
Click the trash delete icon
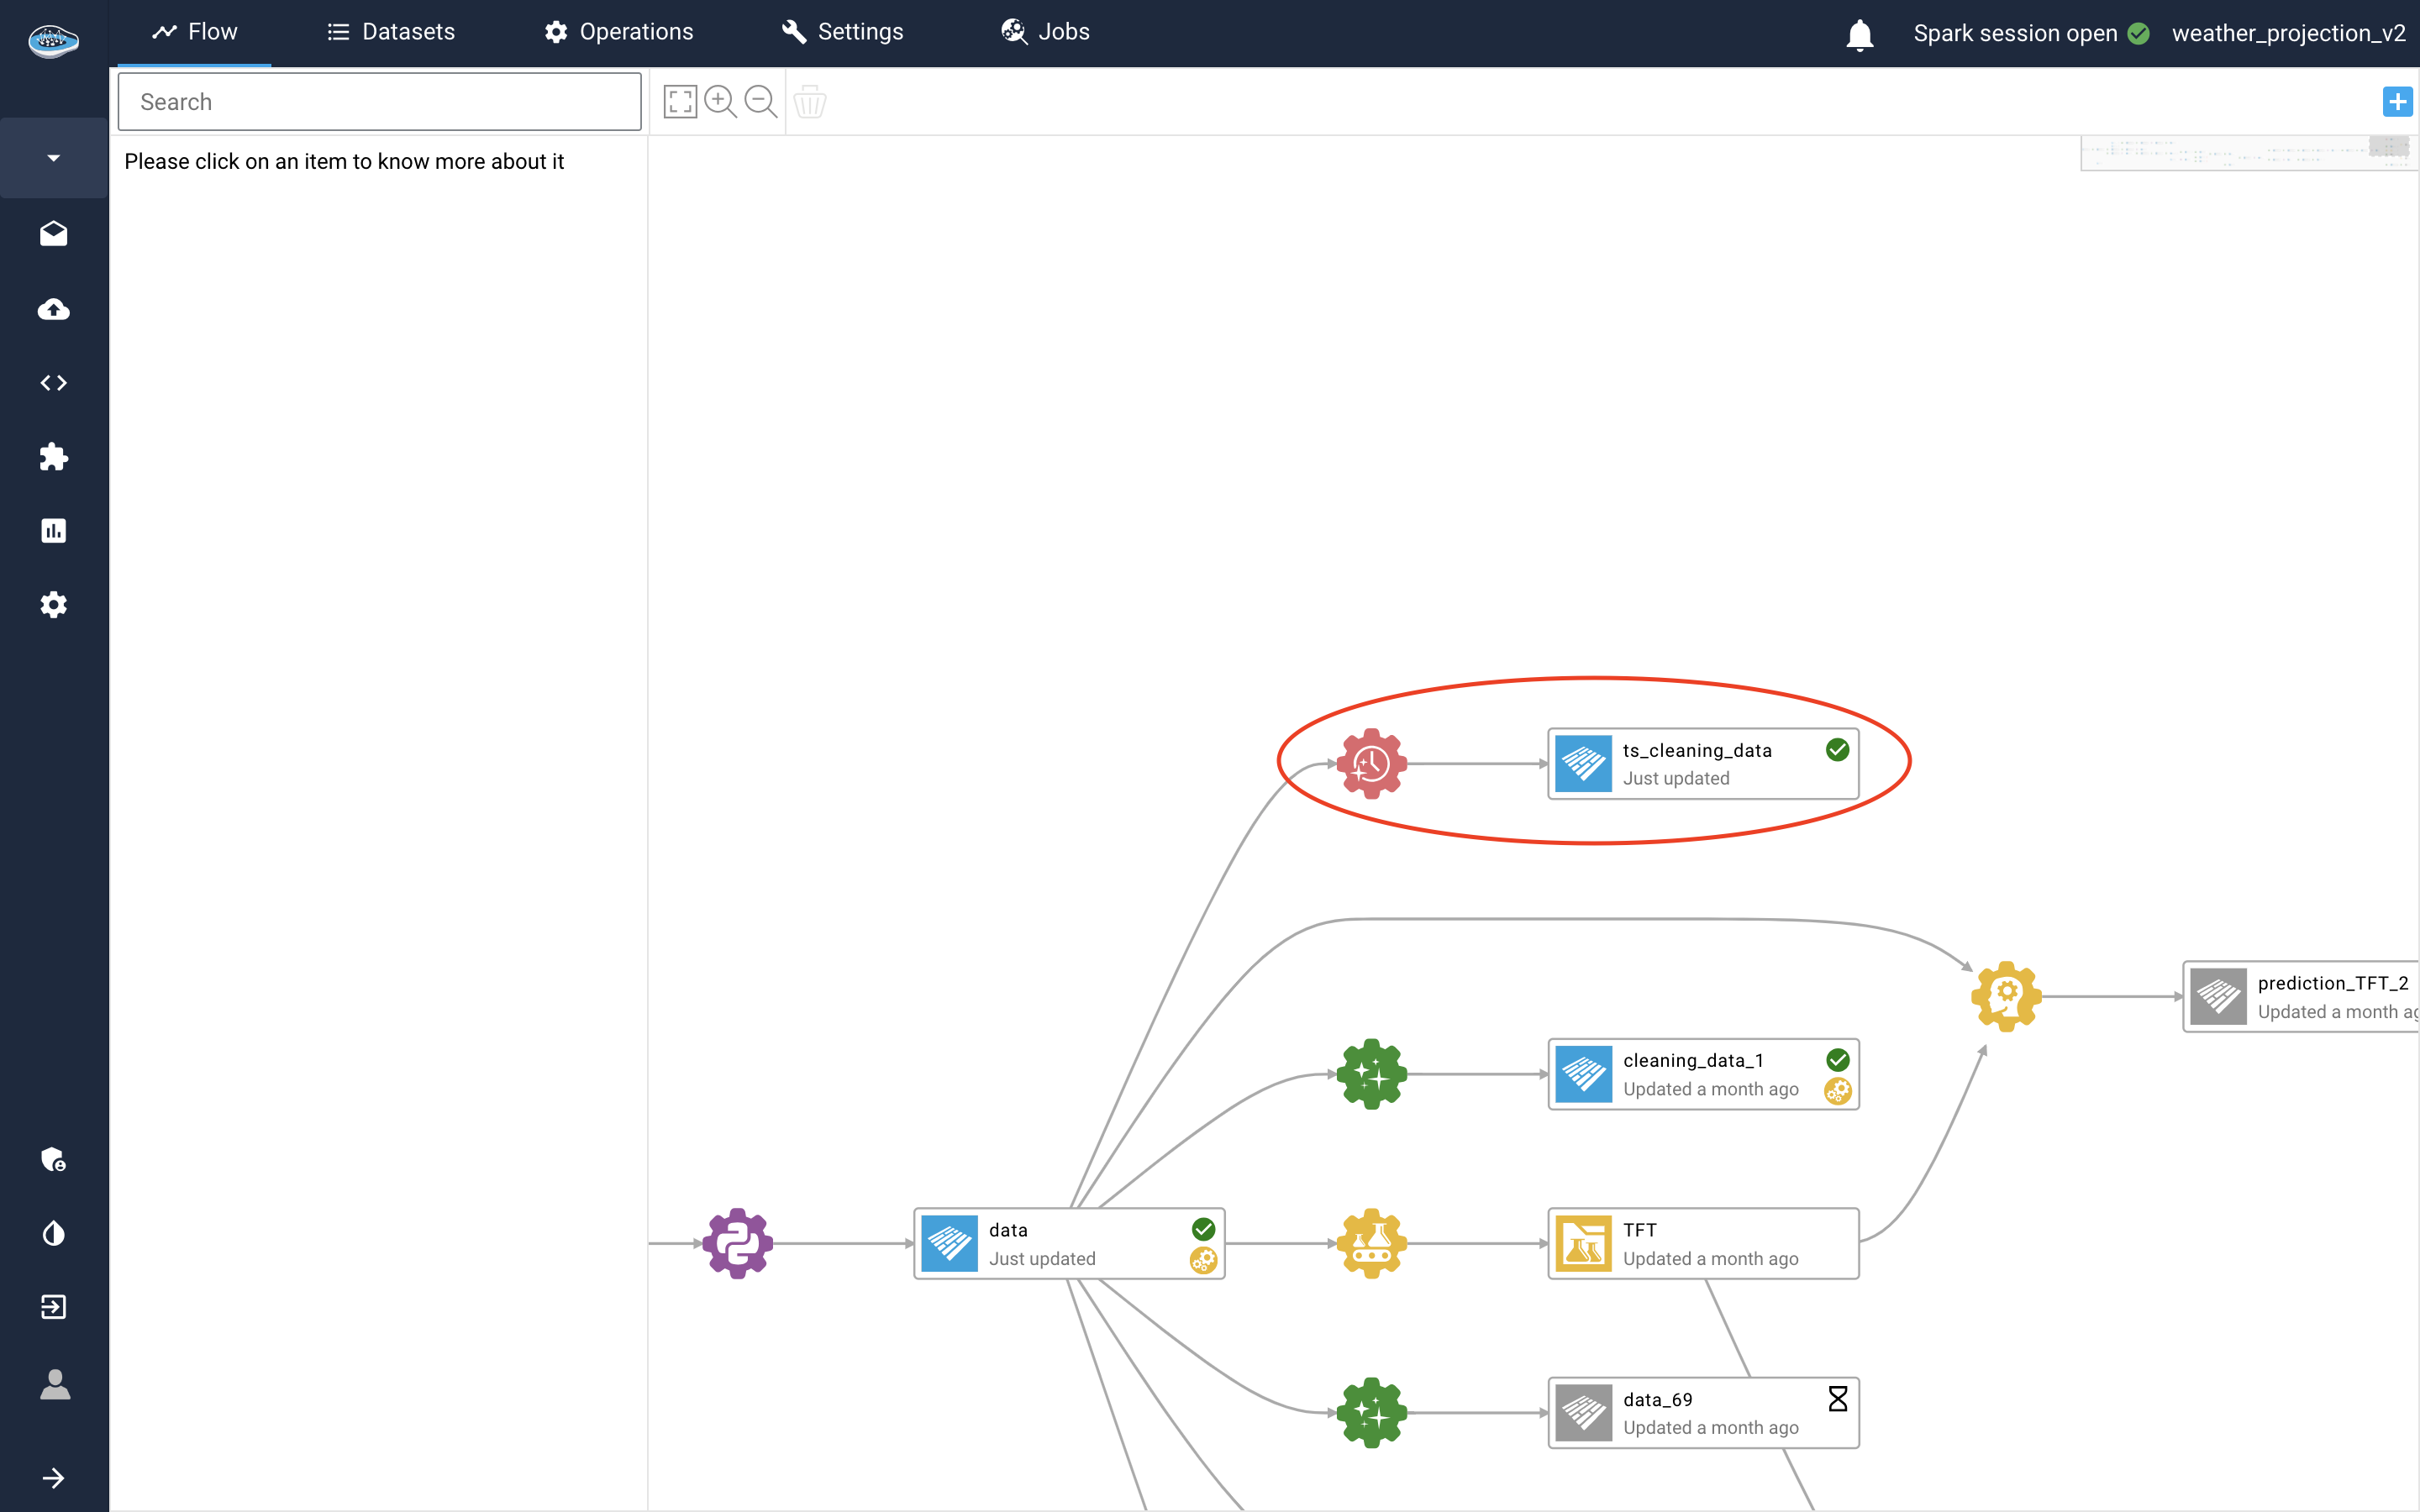point(810,101)
